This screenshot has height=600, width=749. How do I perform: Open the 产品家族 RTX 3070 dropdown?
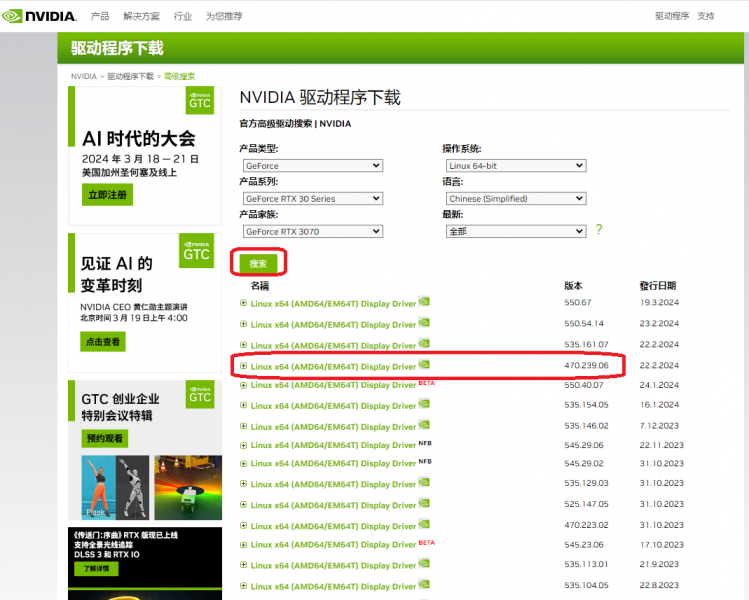point(313,232)
